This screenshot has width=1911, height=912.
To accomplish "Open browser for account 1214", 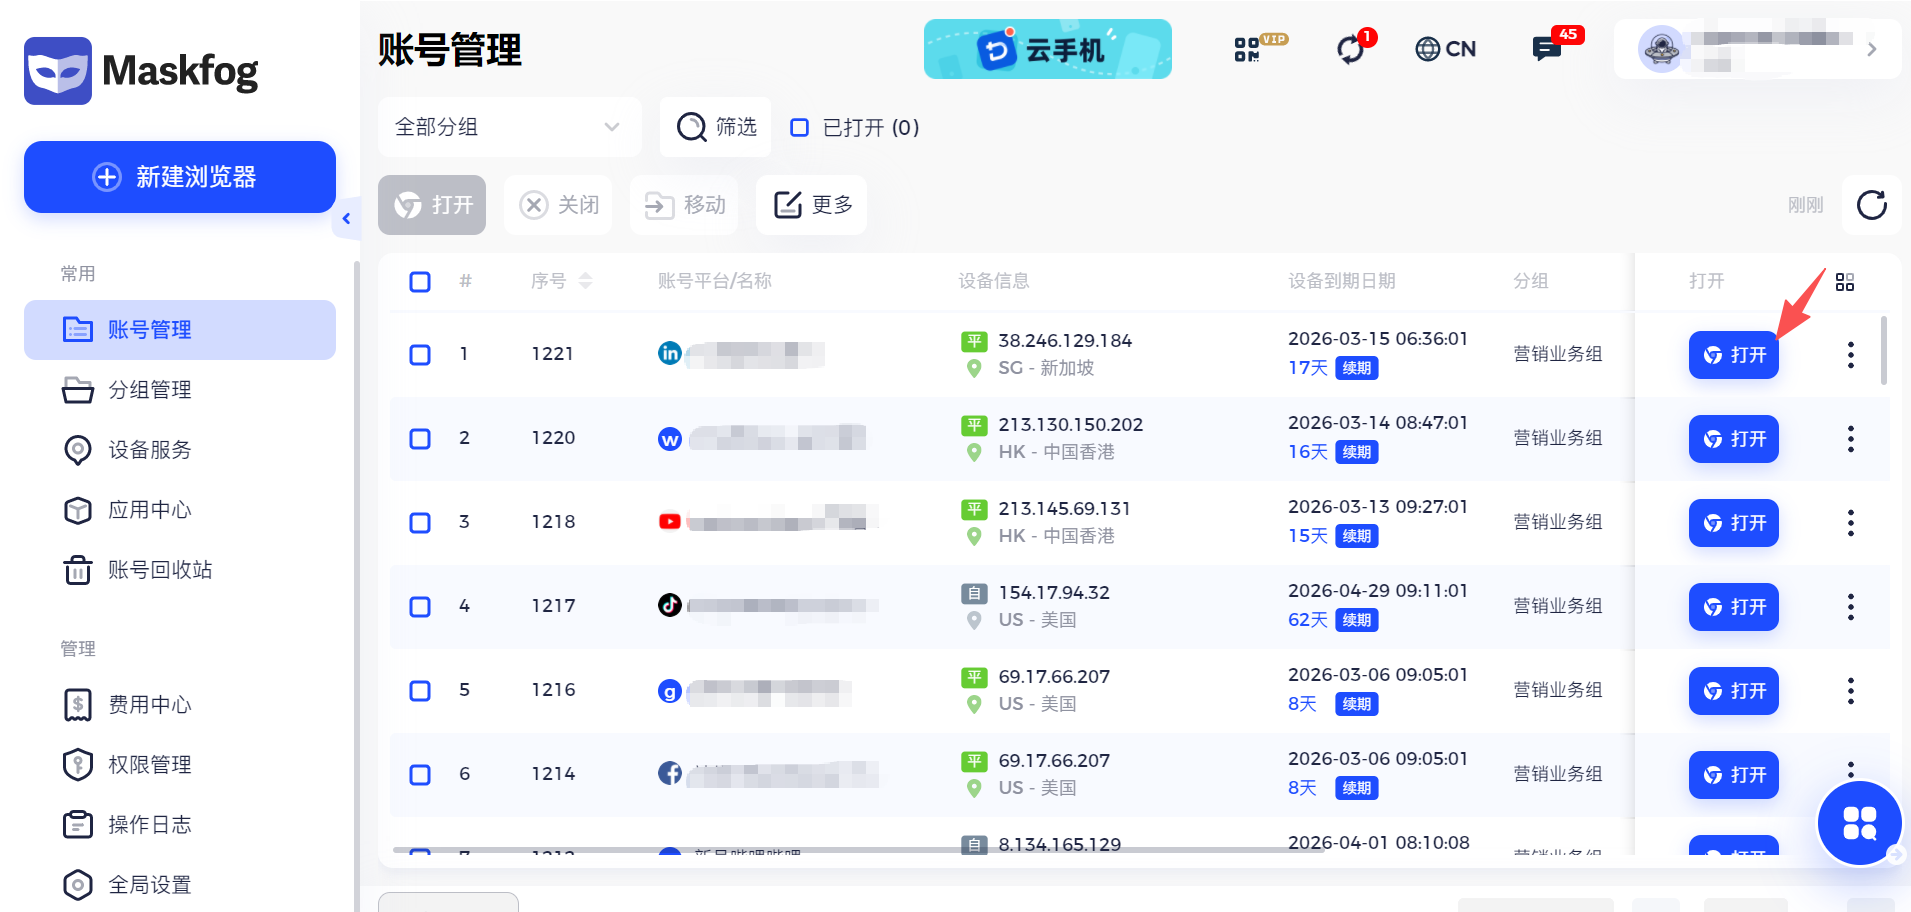I will coord(1734,775).
